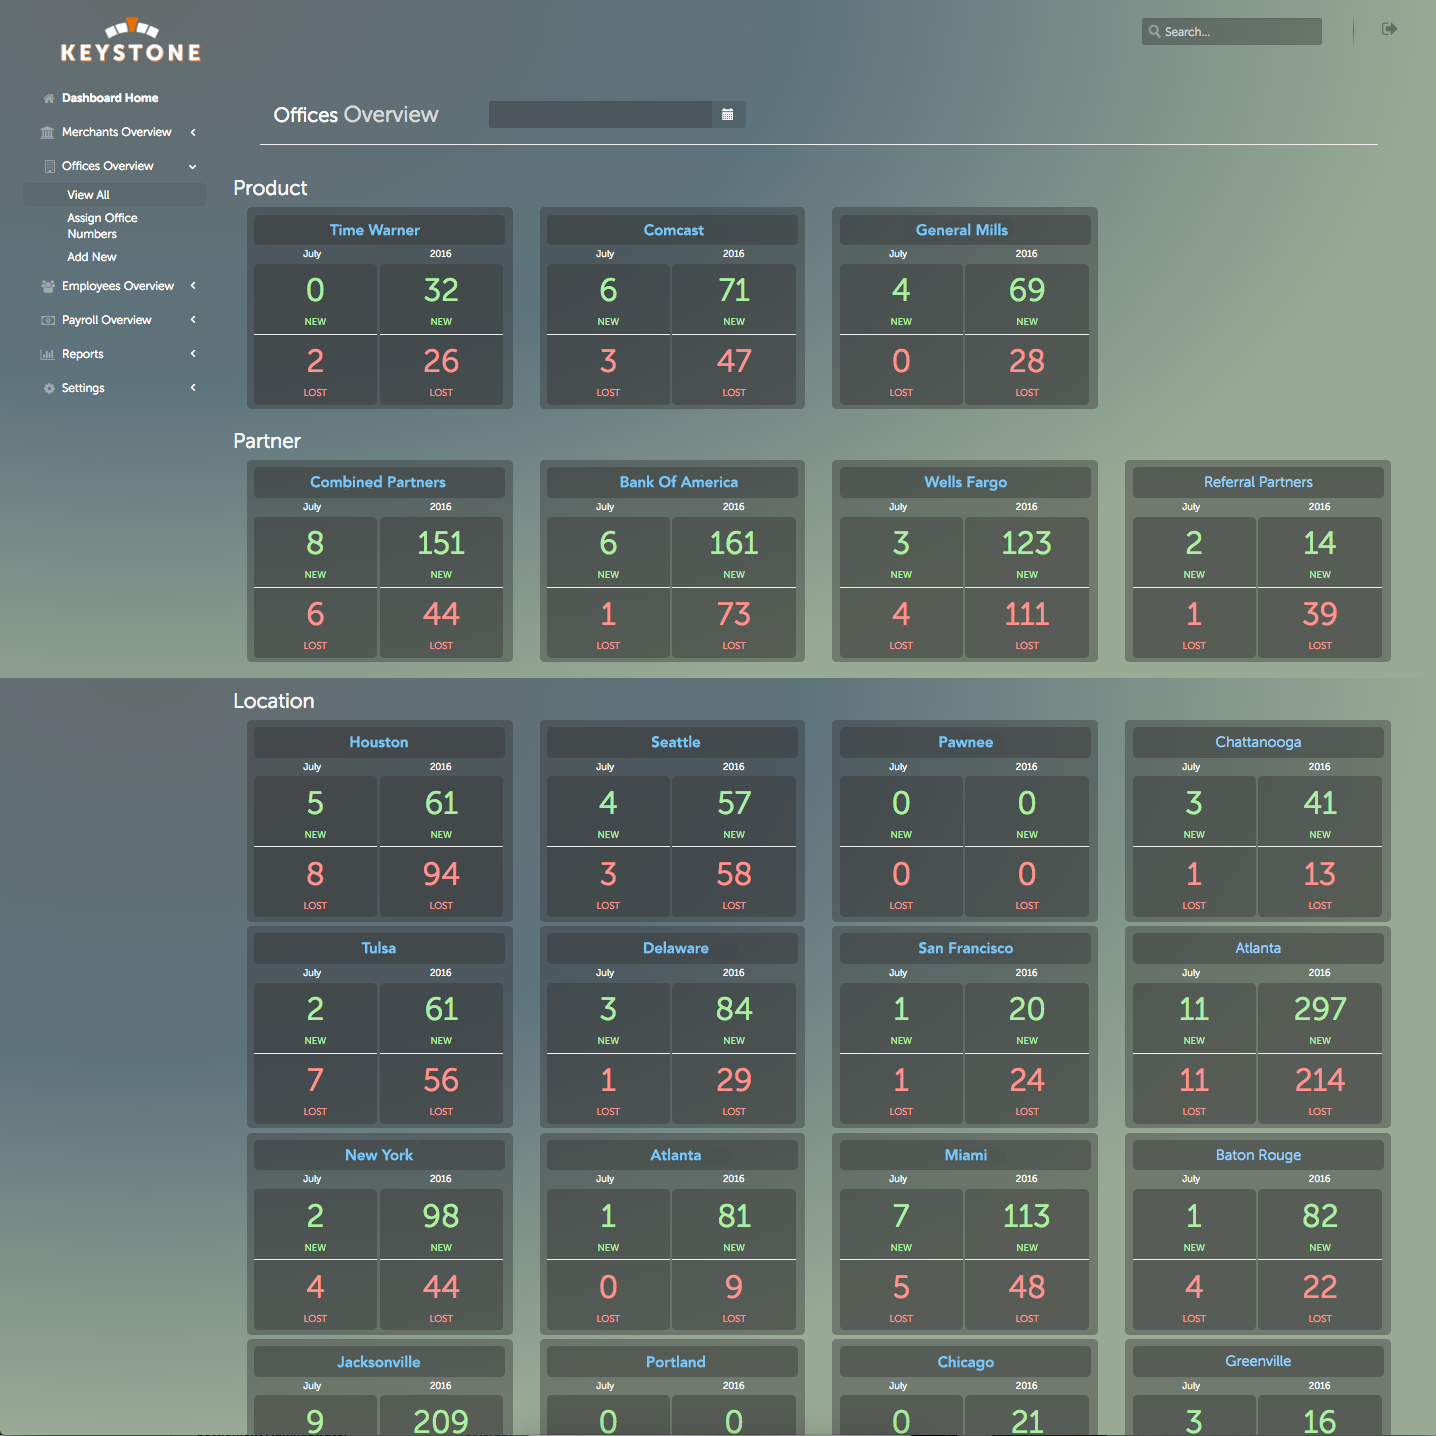Image resolution: width=1436 pixels, height=1436 pixels.
Task: Open the Baton Rouge card title
Action: 1258,1155
